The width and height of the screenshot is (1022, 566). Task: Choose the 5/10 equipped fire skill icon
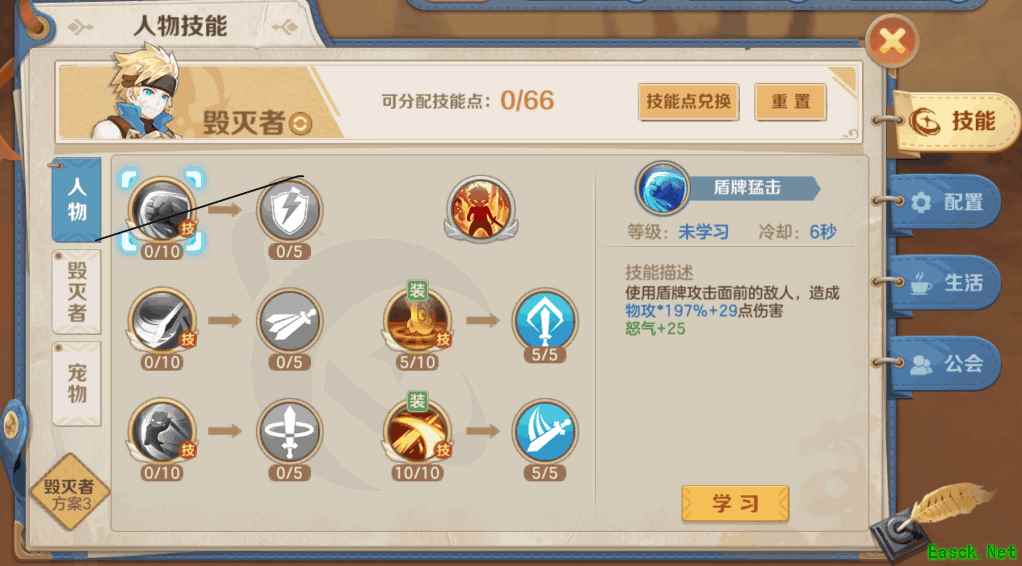(417, 320)
